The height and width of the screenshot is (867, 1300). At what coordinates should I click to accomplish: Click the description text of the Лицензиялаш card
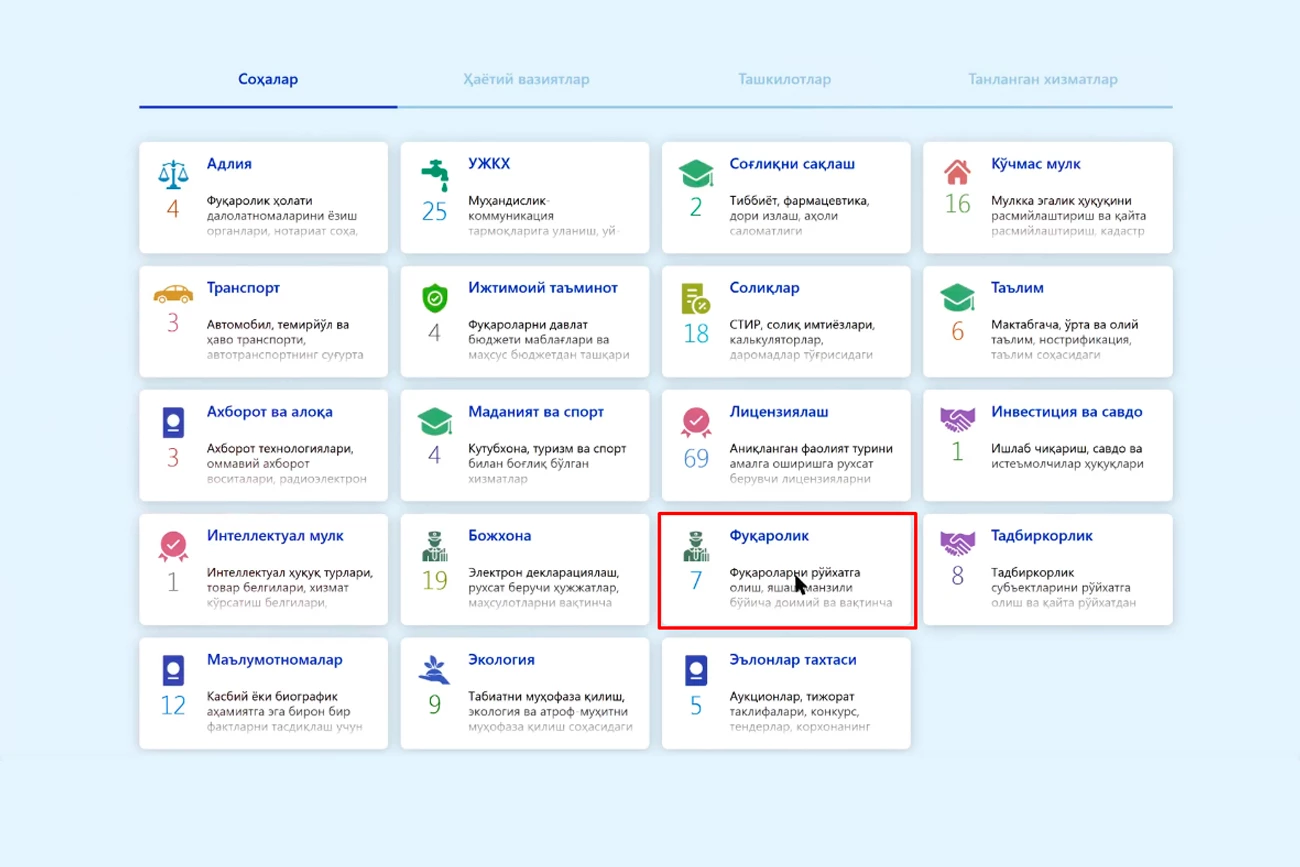811,463
